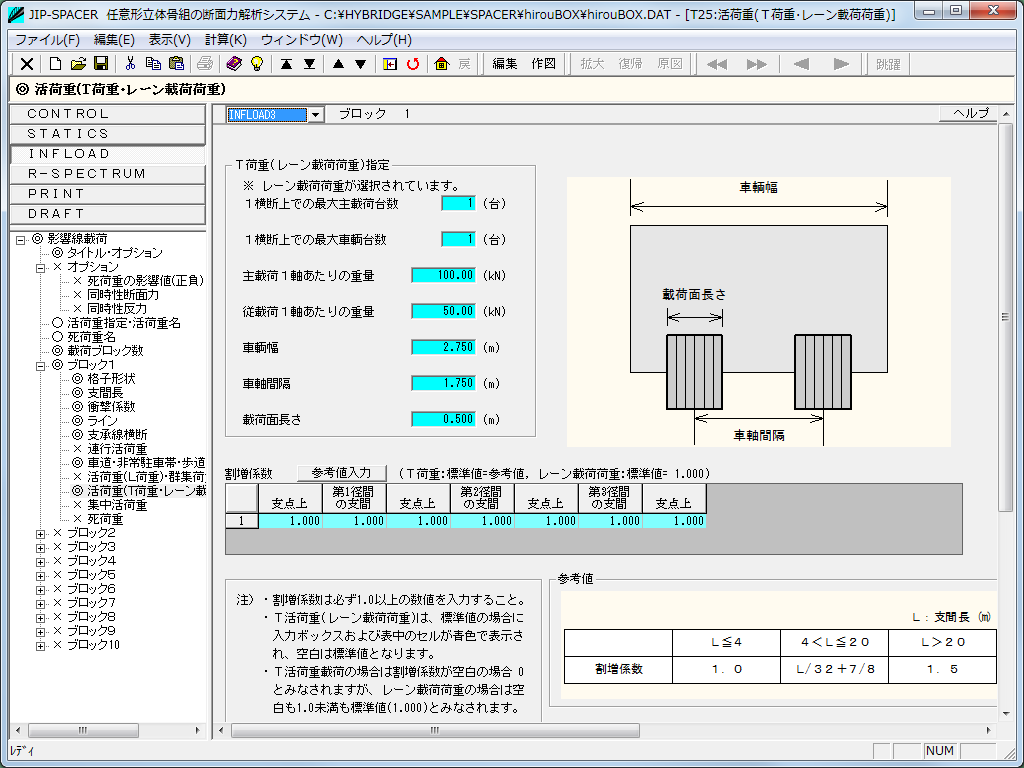Open the 計算(K) menu
Viewport: 1024px width, 768px height.
[225, 40]
